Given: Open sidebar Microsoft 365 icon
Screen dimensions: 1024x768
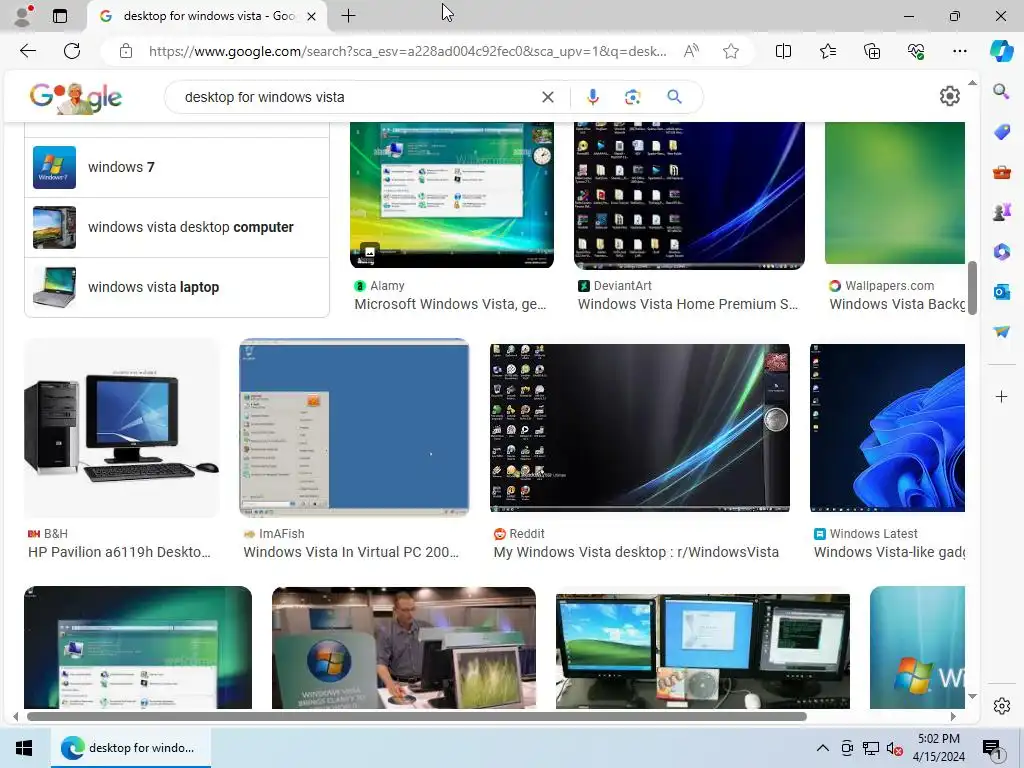Looking at the screenshot, I should (x=1001, y=251).
